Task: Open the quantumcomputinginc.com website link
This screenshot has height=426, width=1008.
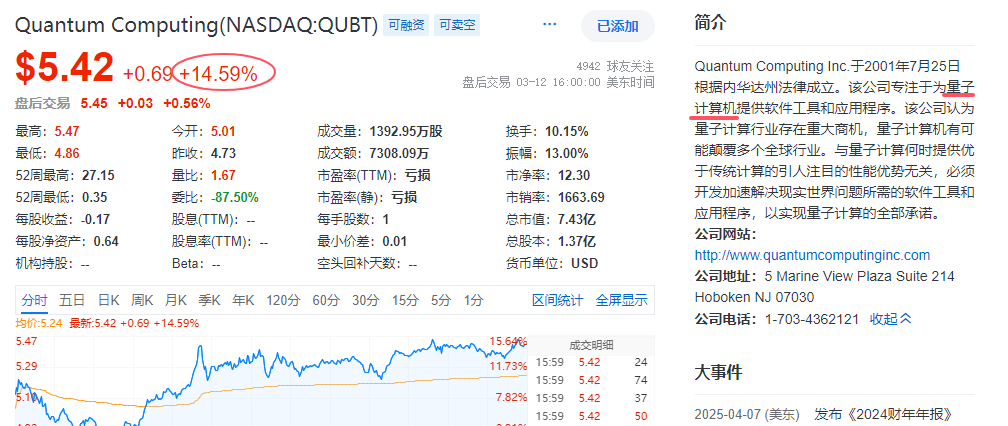Action: [812, 255]
